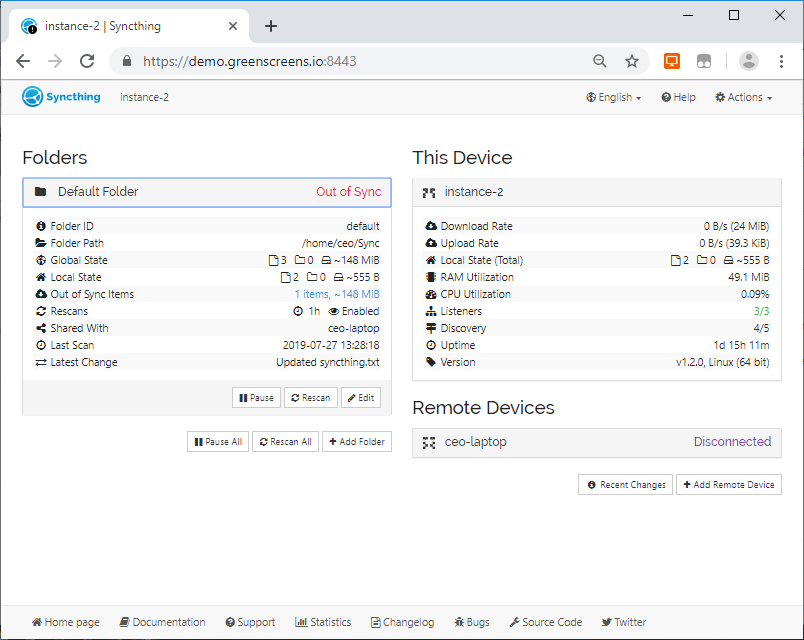This screenshot has height=640, width=804.
Task: Click the Download Rate cloud icon
Action: (431, 226)
